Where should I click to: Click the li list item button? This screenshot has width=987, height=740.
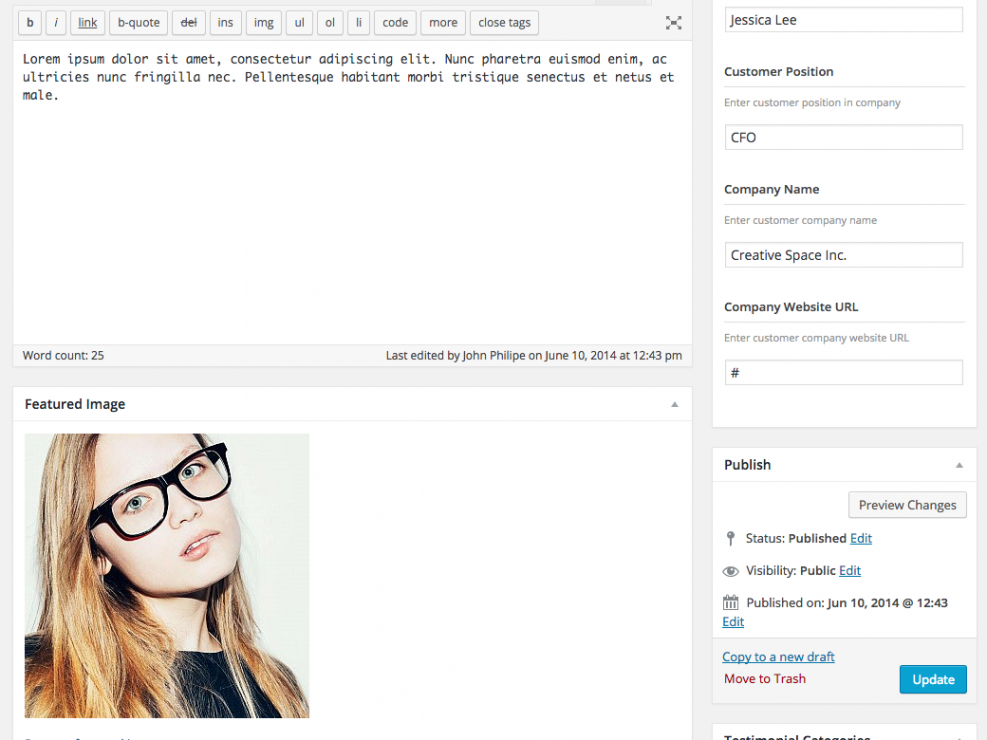[x=359, y=23]
